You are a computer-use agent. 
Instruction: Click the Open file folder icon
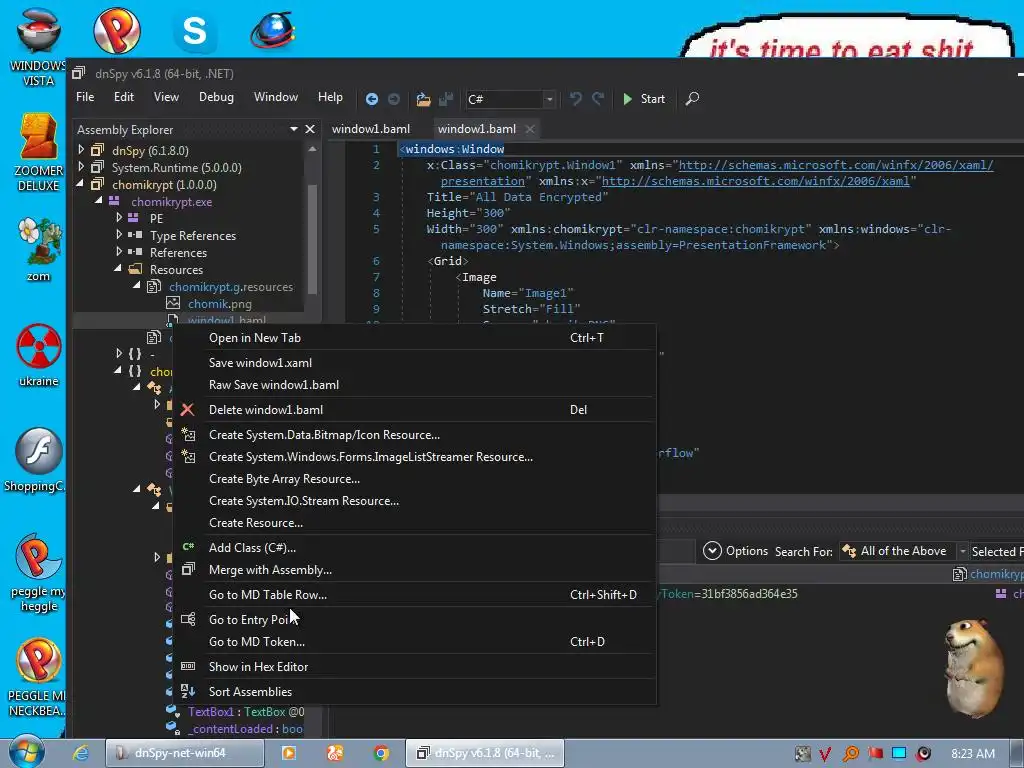coord(423,99)
